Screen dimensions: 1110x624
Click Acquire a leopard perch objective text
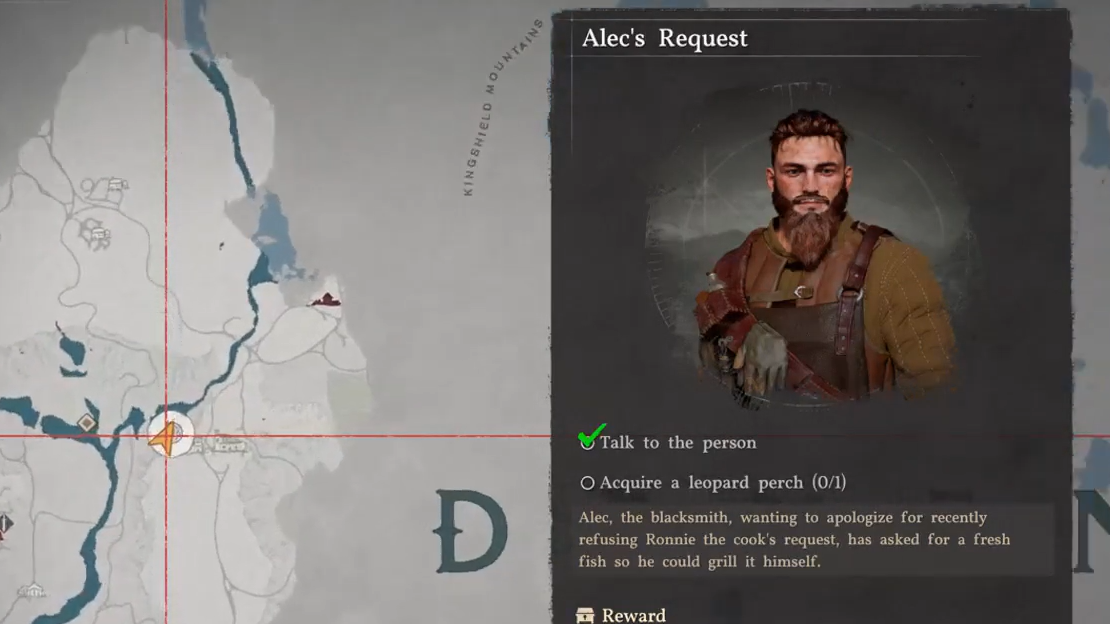tap(723, 483)
